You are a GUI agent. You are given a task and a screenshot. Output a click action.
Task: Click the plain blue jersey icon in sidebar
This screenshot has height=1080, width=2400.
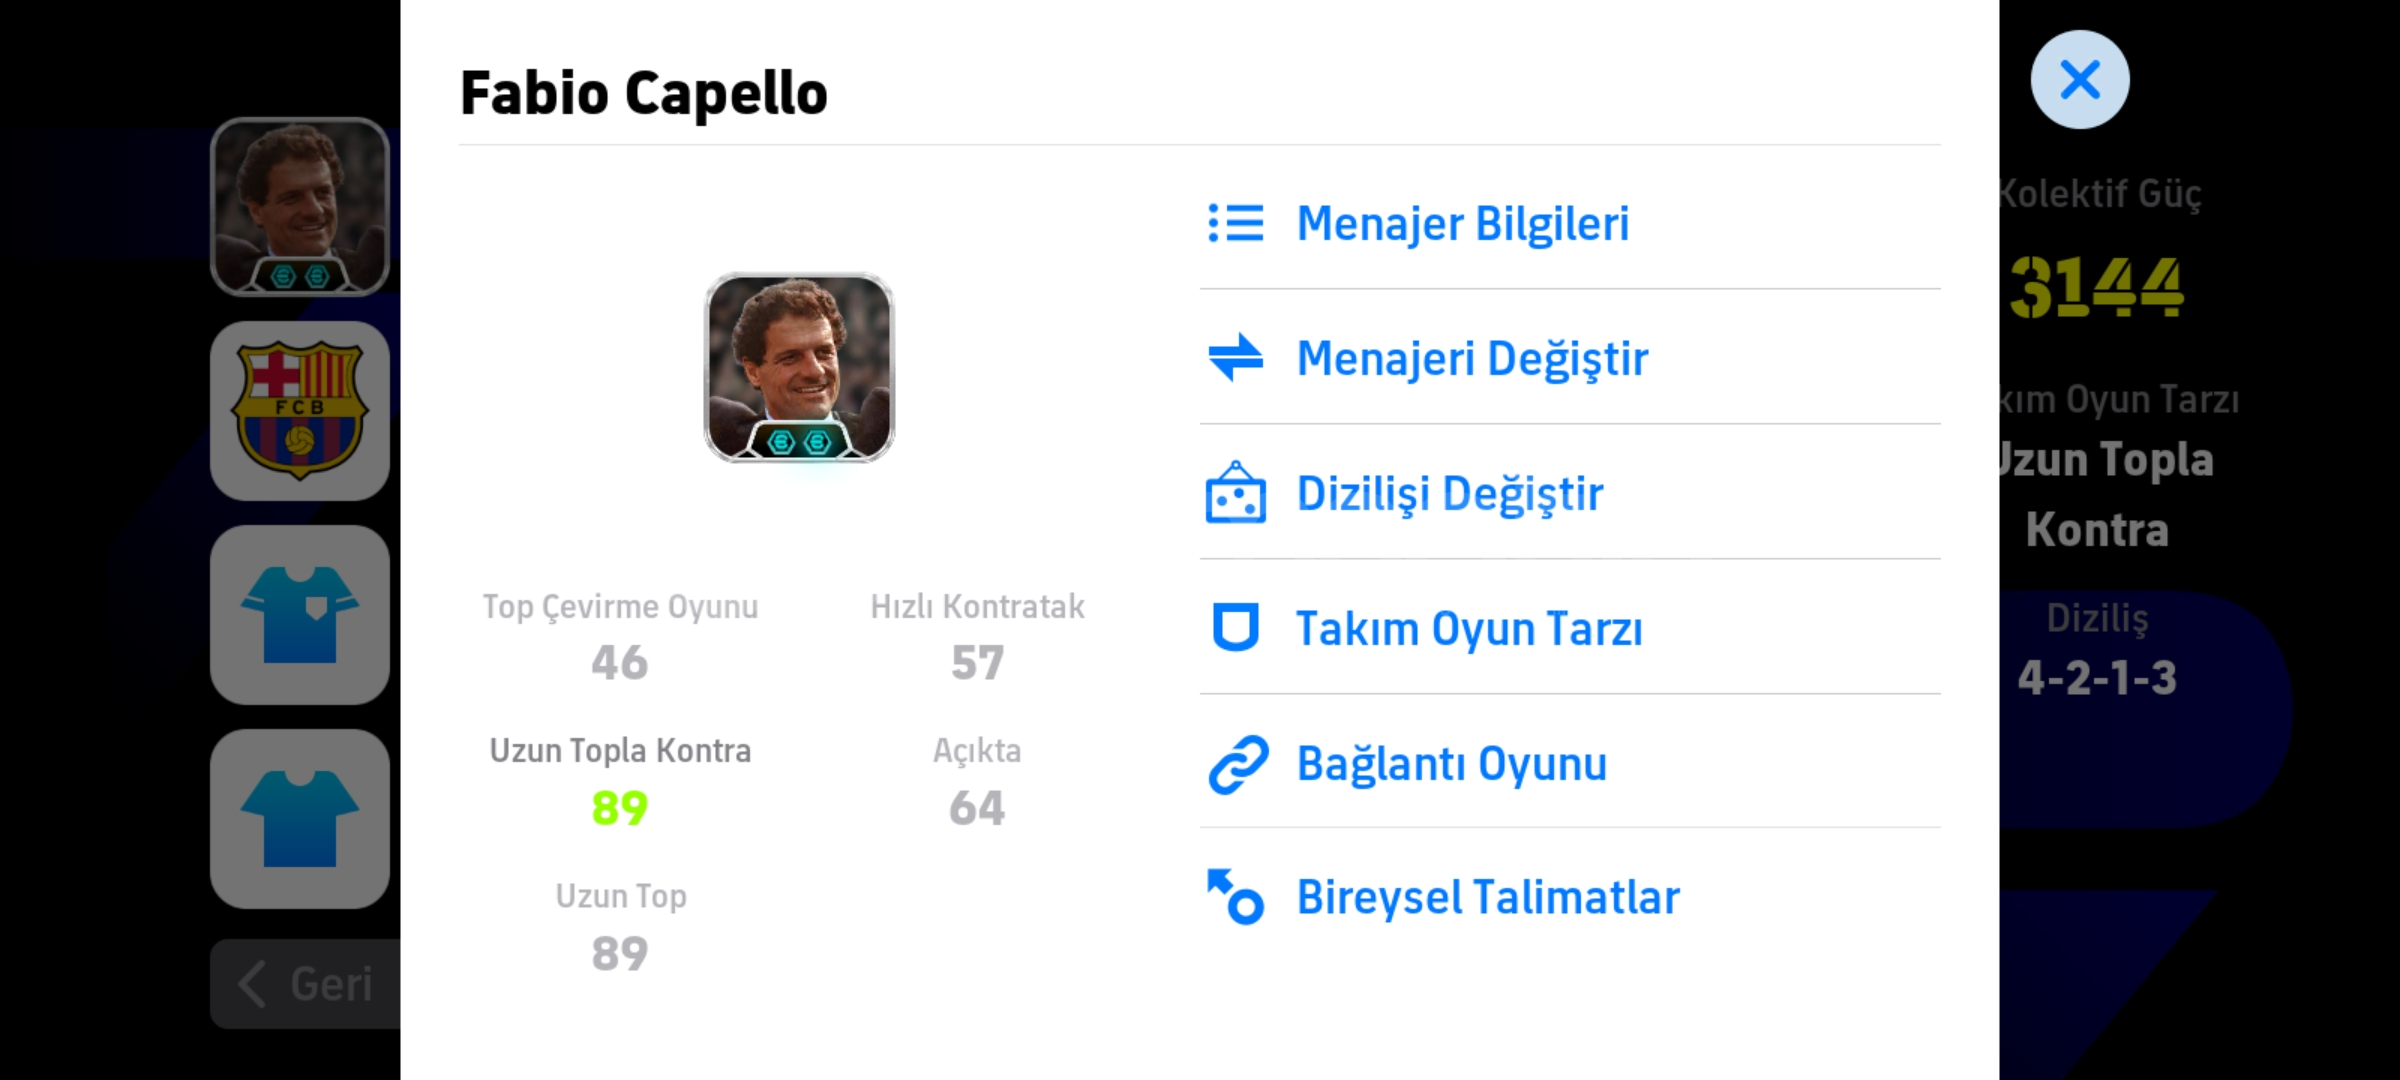click(x=300, y=819)
